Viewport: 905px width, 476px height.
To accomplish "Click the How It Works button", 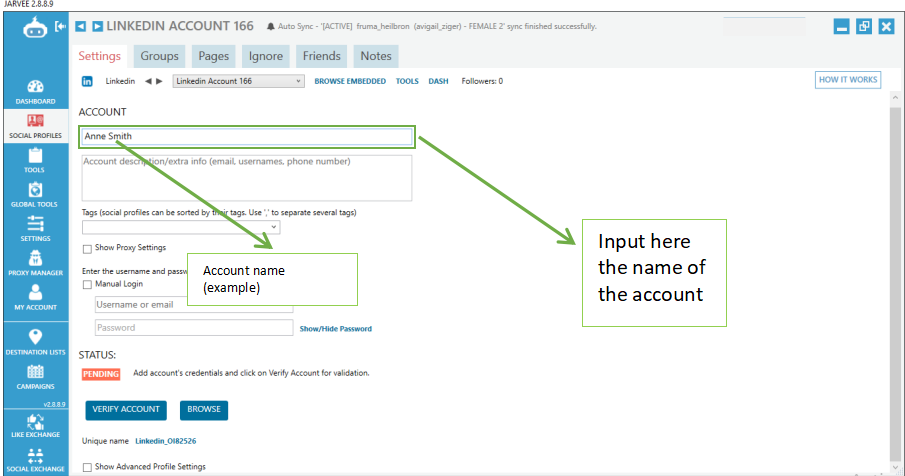I will click(x=848, y=80).
